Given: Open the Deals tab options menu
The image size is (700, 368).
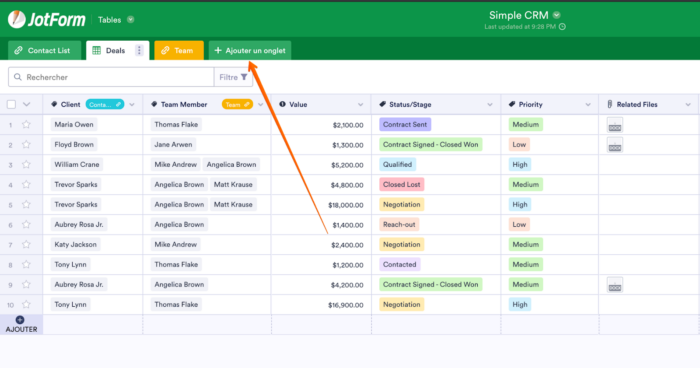Looking at the screenshot, I should pyautogui.click(x=139, y=50).
